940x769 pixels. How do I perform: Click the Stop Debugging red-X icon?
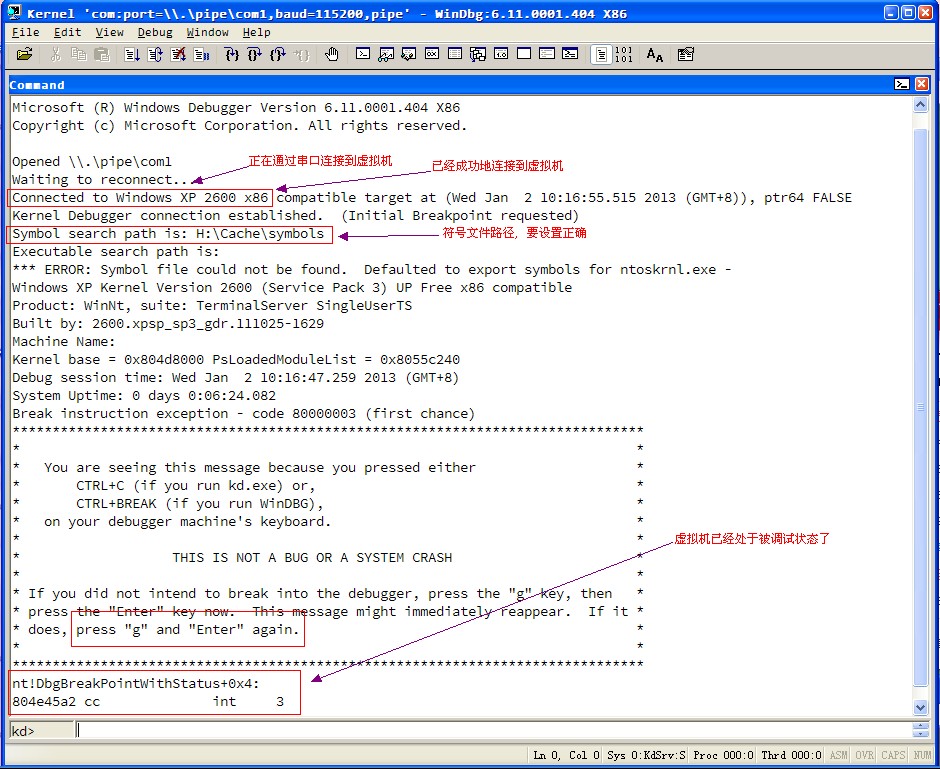click(178, 55)
